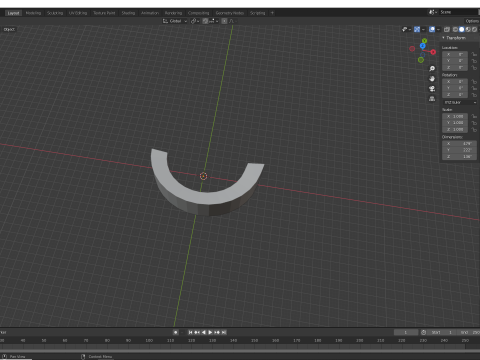Viewport: 480px width, 360px height.
Task: Click negative Y axis gizmo circle
Action: (421, 60)
